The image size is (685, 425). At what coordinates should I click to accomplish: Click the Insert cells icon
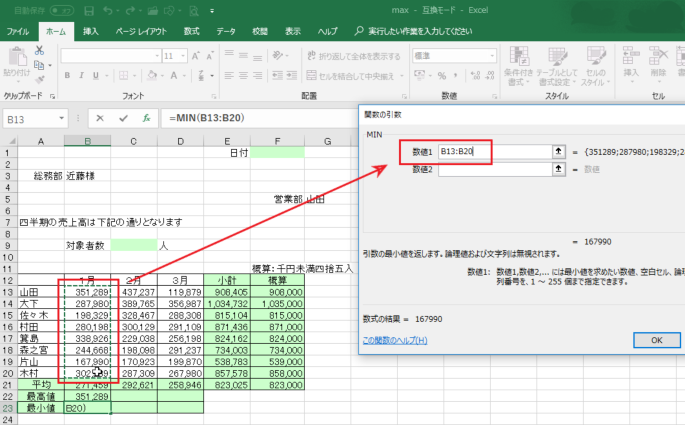coord(631,56)
